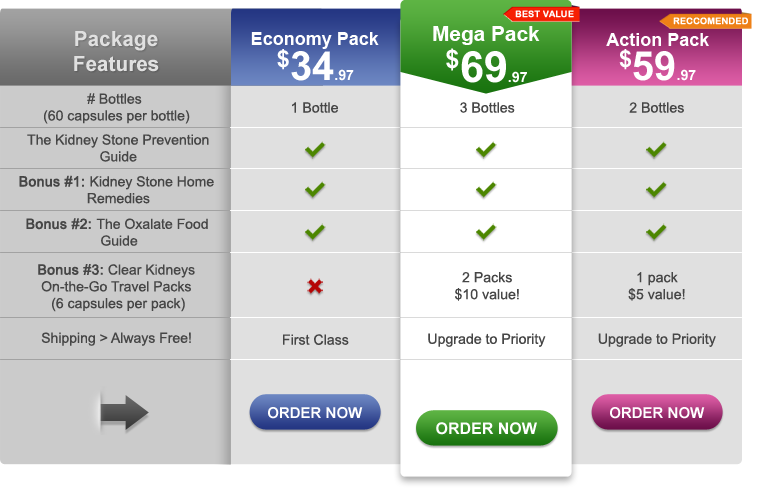The image size is (760, 495).
Task: Click the red BEST VALUE ribbon badge
Action: 542,14
